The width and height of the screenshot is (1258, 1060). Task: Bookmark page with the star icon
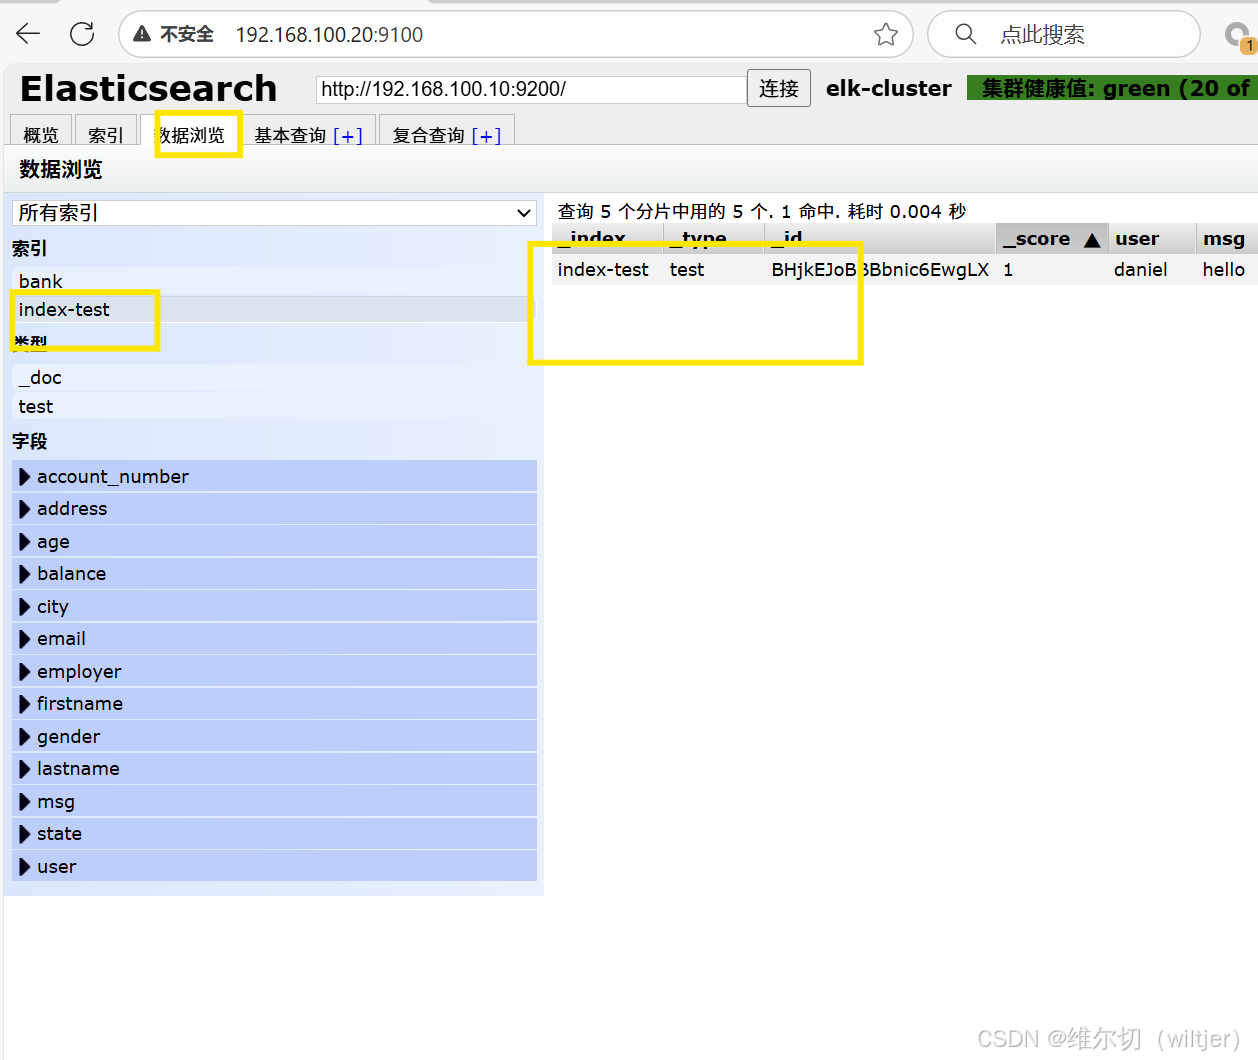[885, 35]
